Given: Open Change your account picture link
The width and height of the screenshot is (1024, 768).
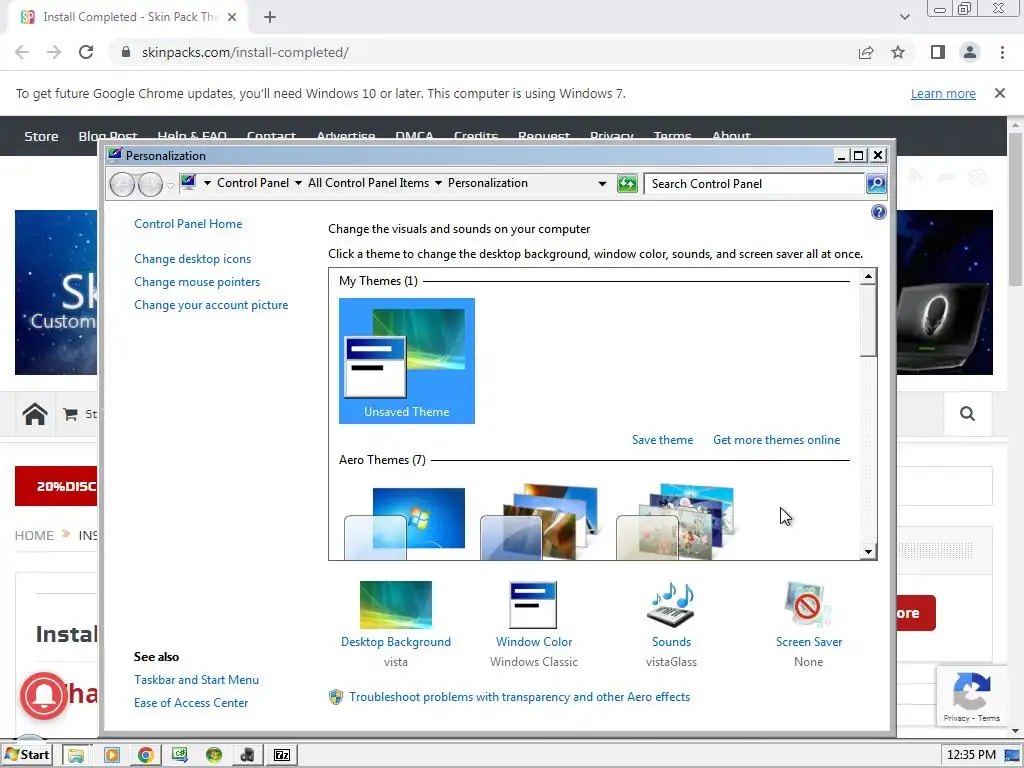Looking at the screenshot, I should pos(211,305).
